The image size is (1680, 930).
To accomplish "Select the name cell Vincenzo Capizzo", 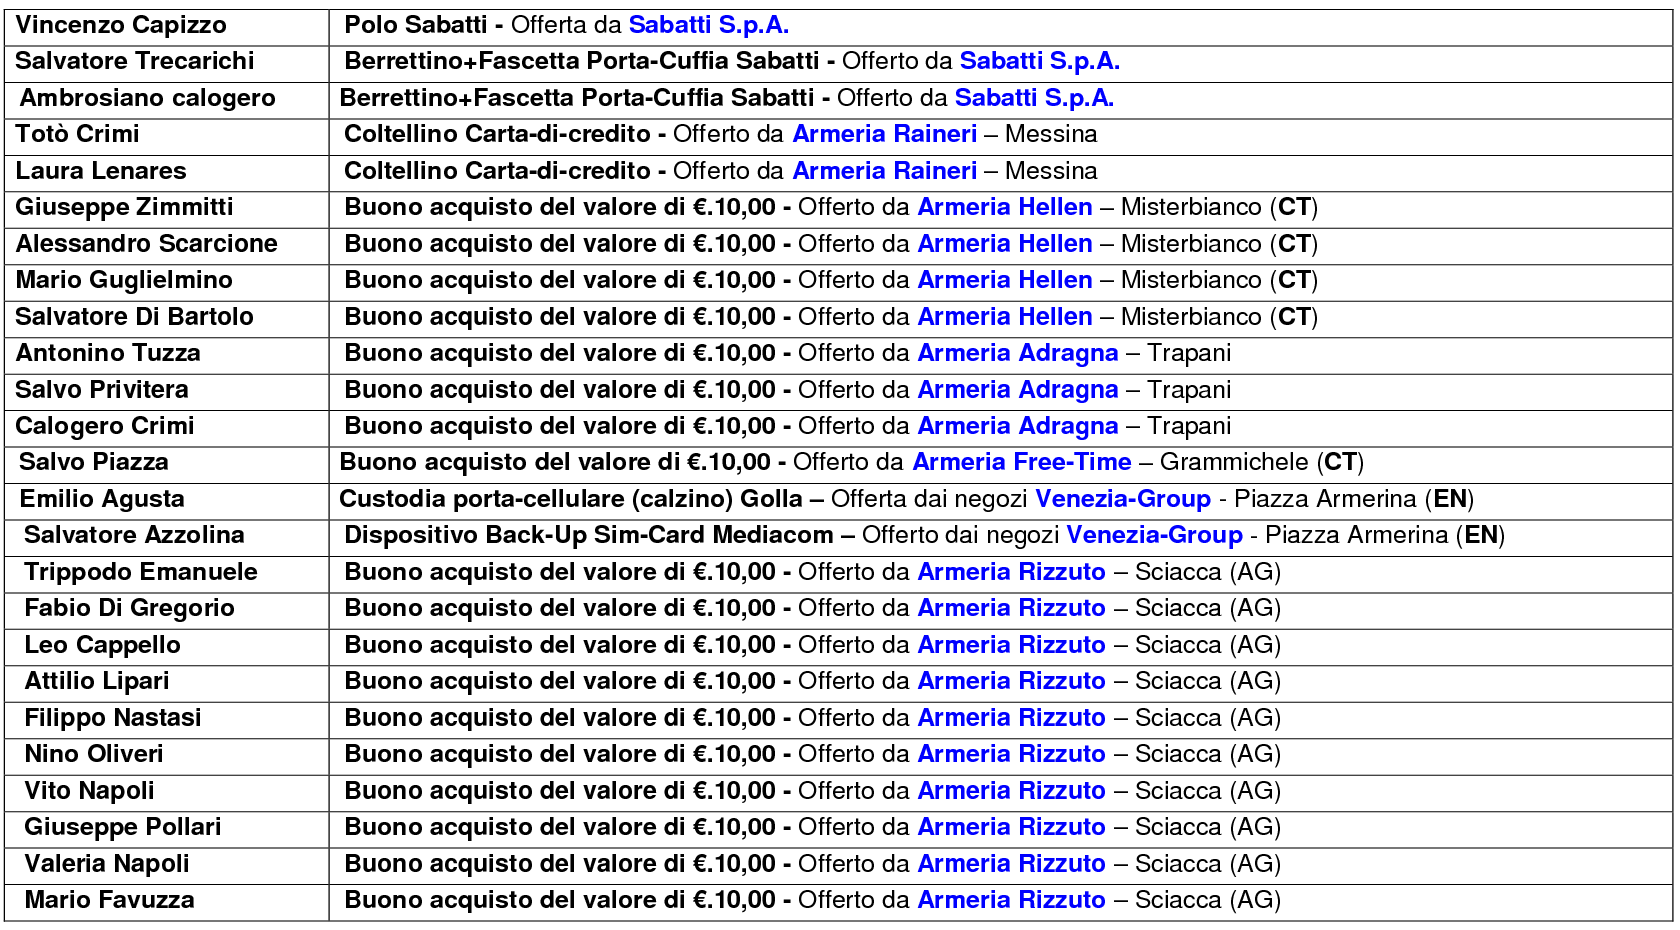I will click(x=121, y=25).
